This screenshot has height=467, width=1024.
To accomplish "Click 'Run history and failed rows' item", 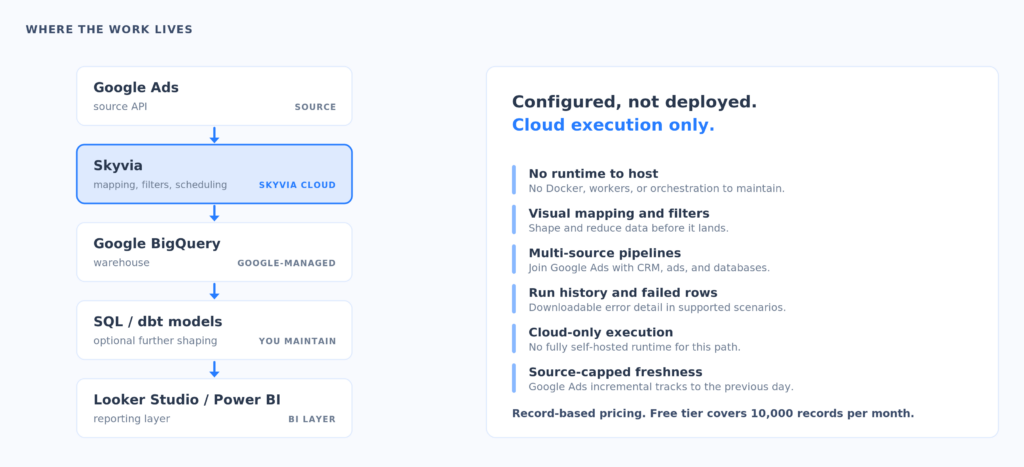I will coord(623,293).
